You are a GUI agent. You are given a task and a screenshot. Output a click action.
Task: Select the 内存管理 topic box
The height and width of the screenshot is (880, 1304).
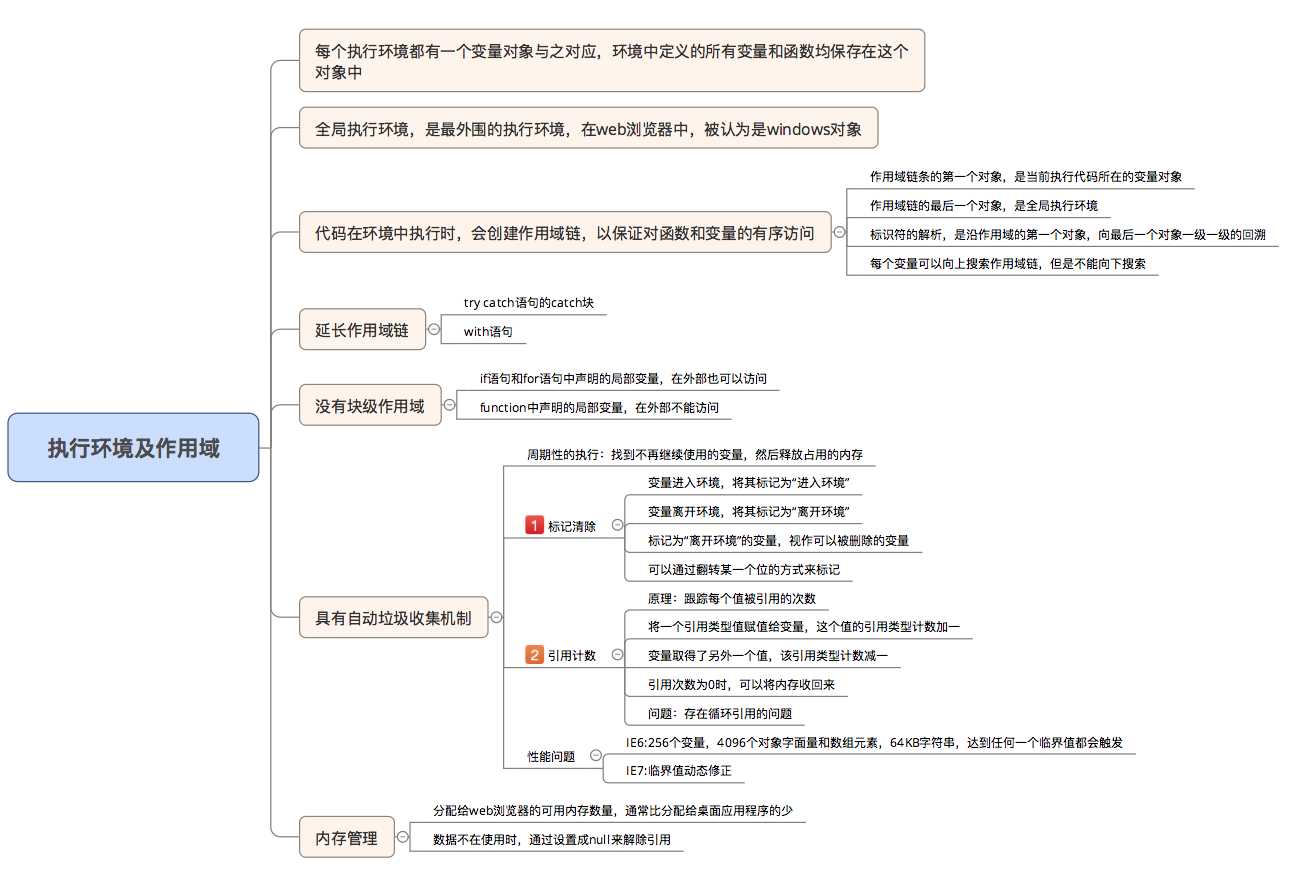pyautogui.click(x=347, y=837)
